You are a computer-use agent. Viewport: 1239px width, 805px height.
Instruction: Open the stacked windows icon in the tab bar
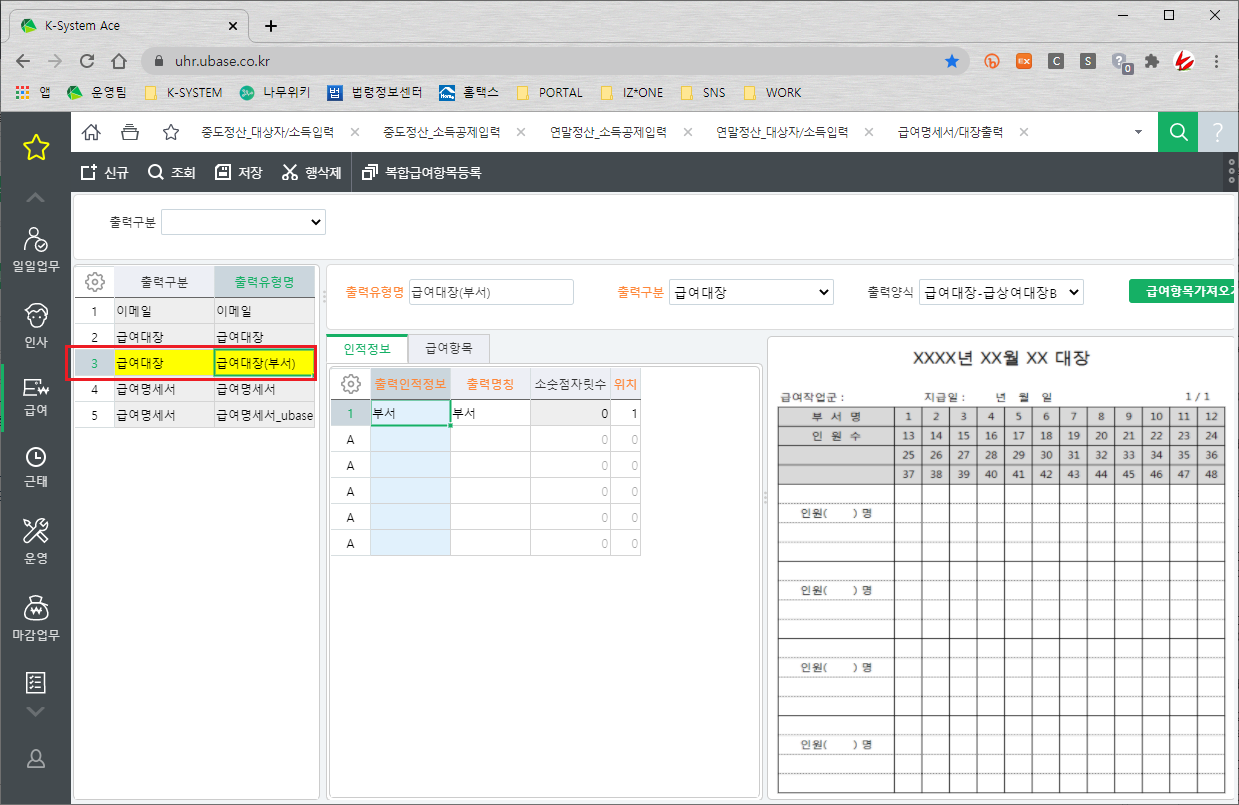pyautogui.click(x=130, y=132)
